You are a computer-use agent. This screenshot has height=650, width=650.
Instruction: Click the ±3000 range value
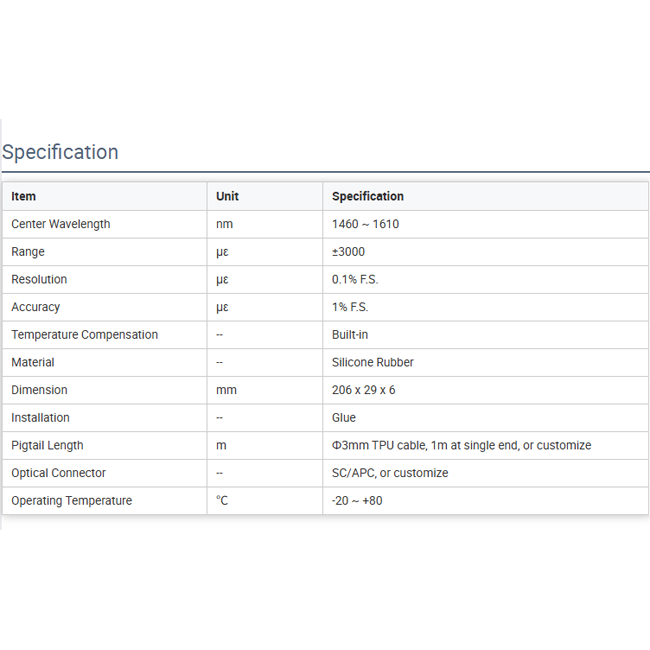[x=349, y=252]
